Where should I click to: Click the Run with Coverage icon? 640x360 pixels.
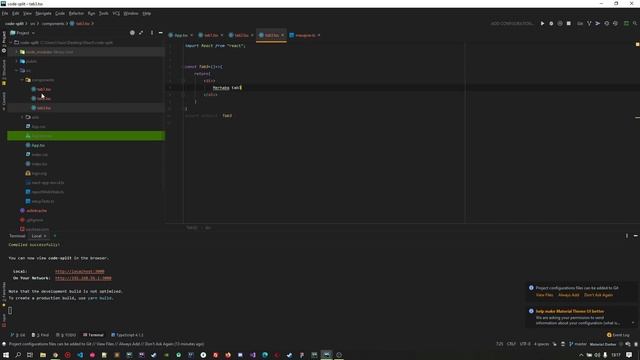(x=560, y=24)
